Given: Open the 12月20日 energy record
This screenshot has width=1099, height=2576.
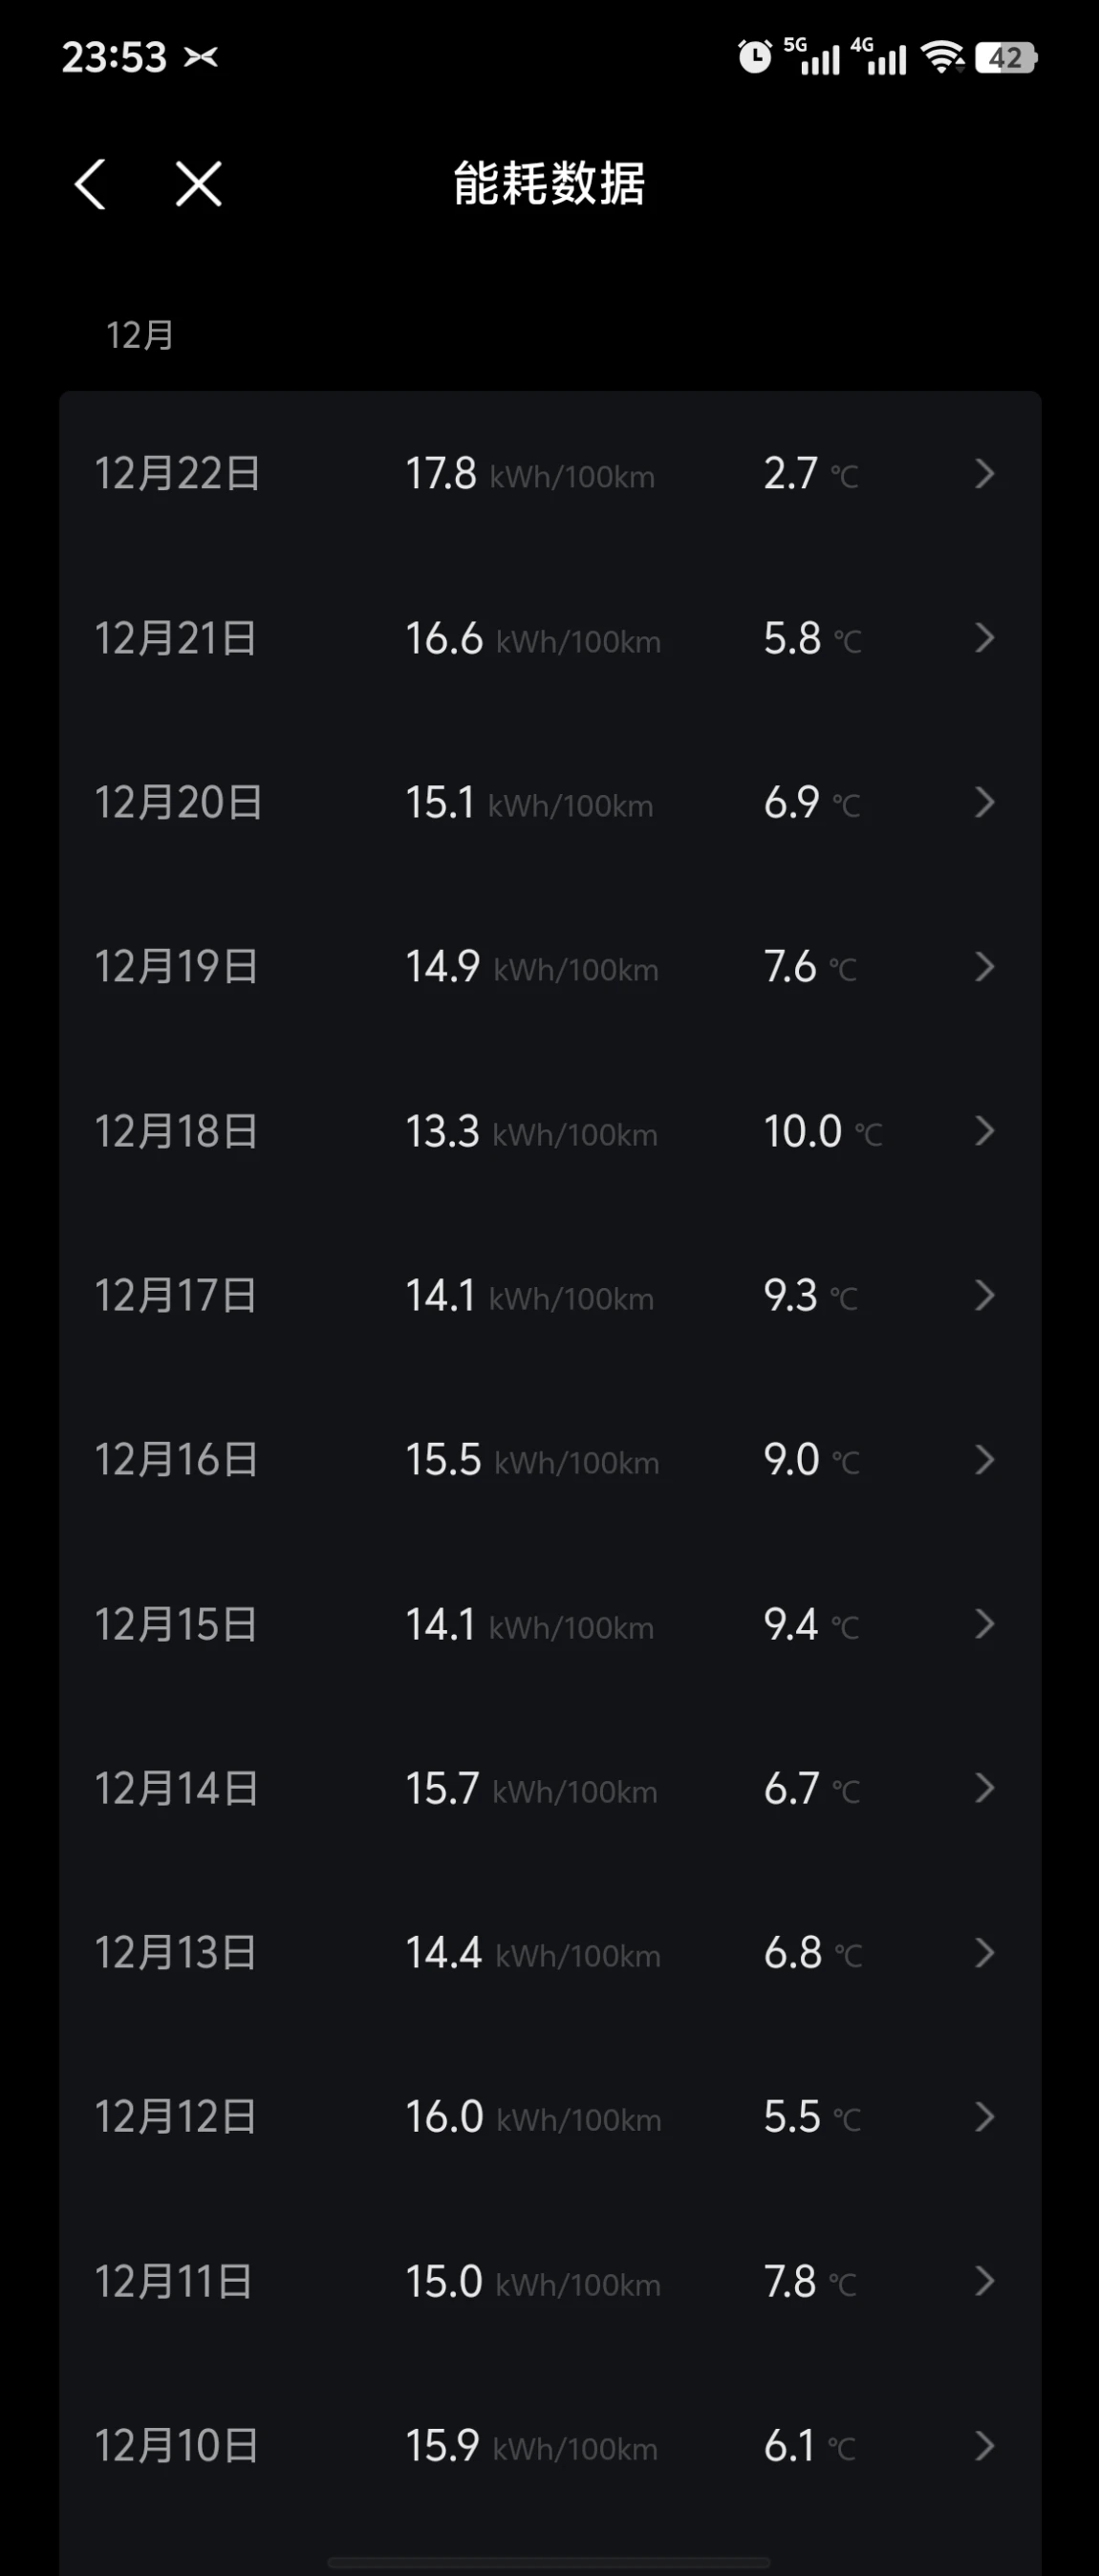Looking at the screenshot, I should (x=550, y=802).
